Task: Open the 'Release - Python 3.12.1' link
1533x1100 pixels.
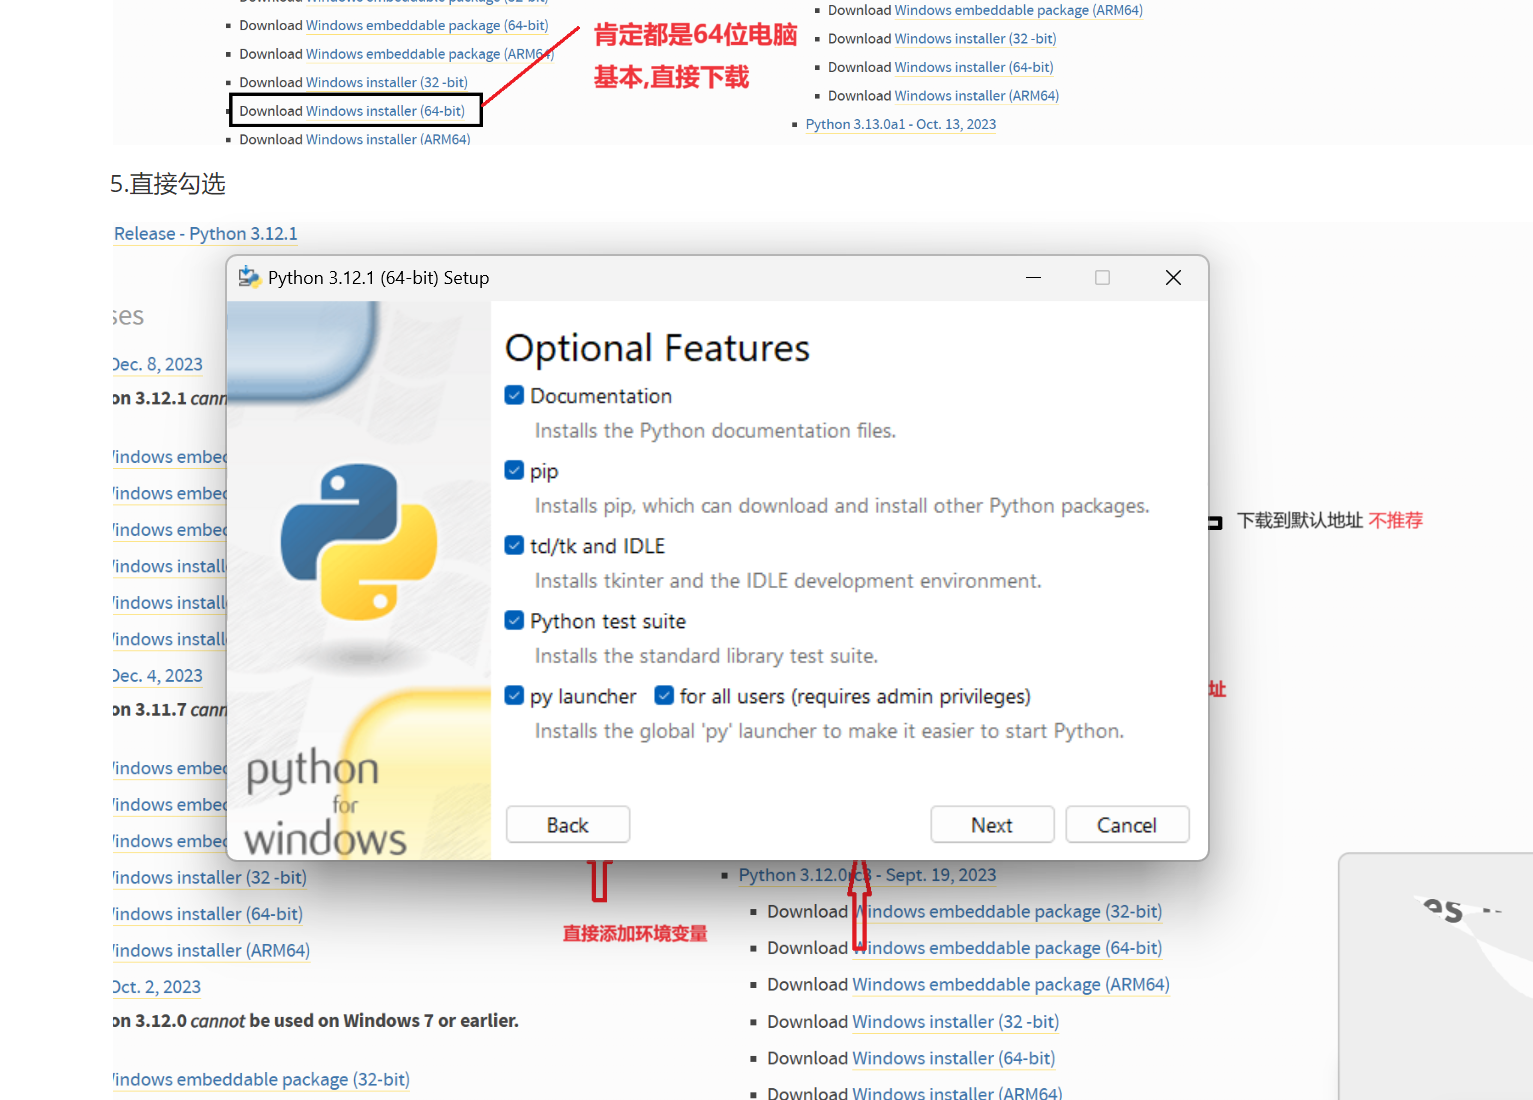Action: pyautogui.click(x=206, y=234)
